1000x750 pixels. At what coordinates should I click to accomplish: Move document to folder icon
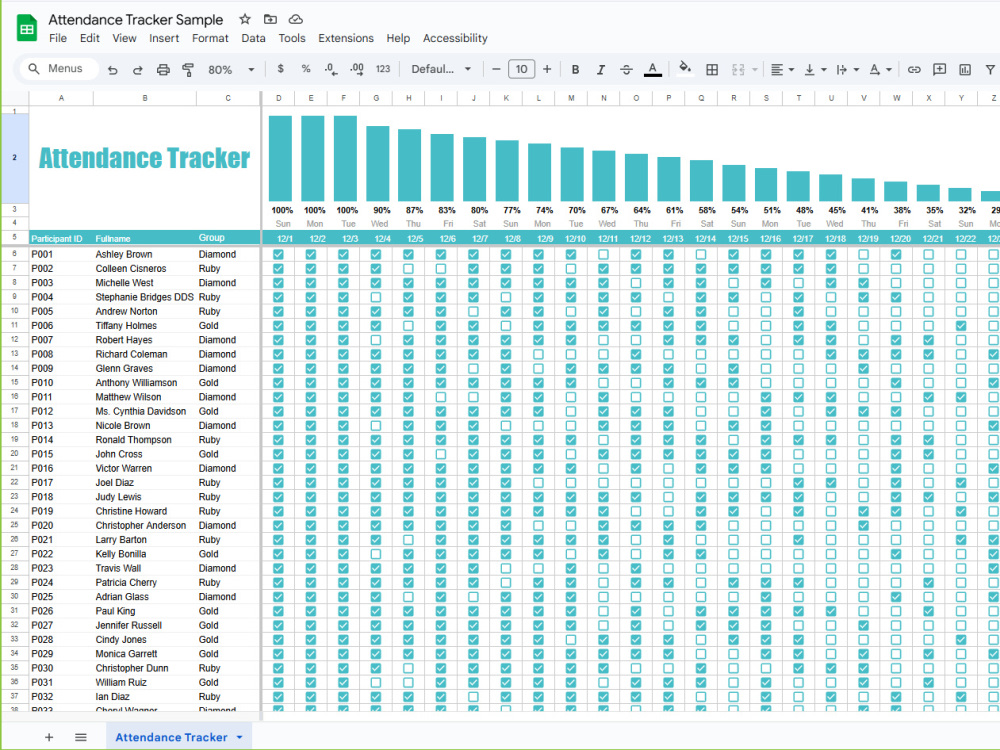pyautogui.click(x=270, y=19)
